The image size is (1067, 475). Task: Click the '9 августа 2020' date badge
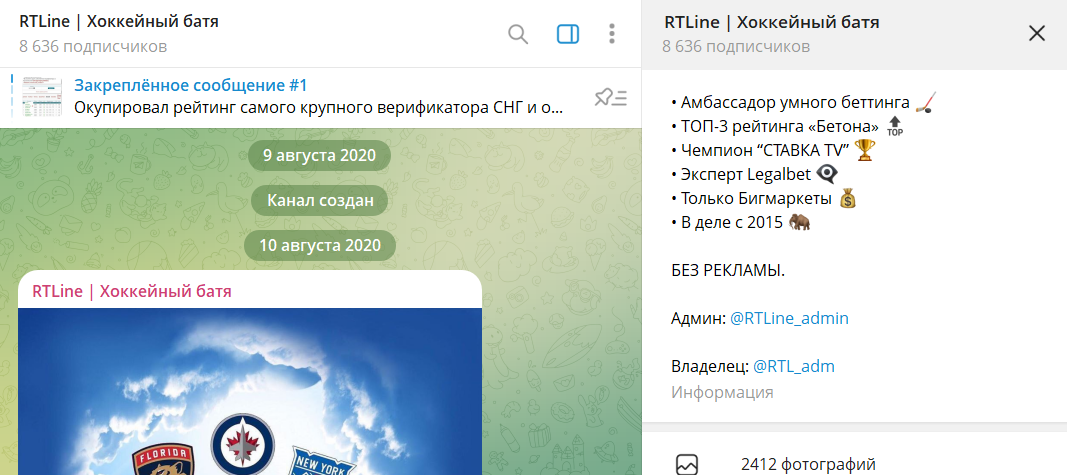pos(319,155)
